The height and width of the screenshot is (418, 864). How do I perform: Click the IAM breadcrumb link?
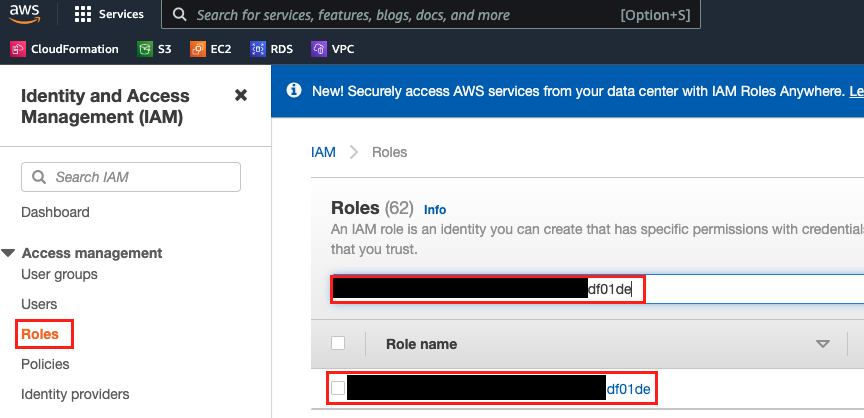pos(323,152)
